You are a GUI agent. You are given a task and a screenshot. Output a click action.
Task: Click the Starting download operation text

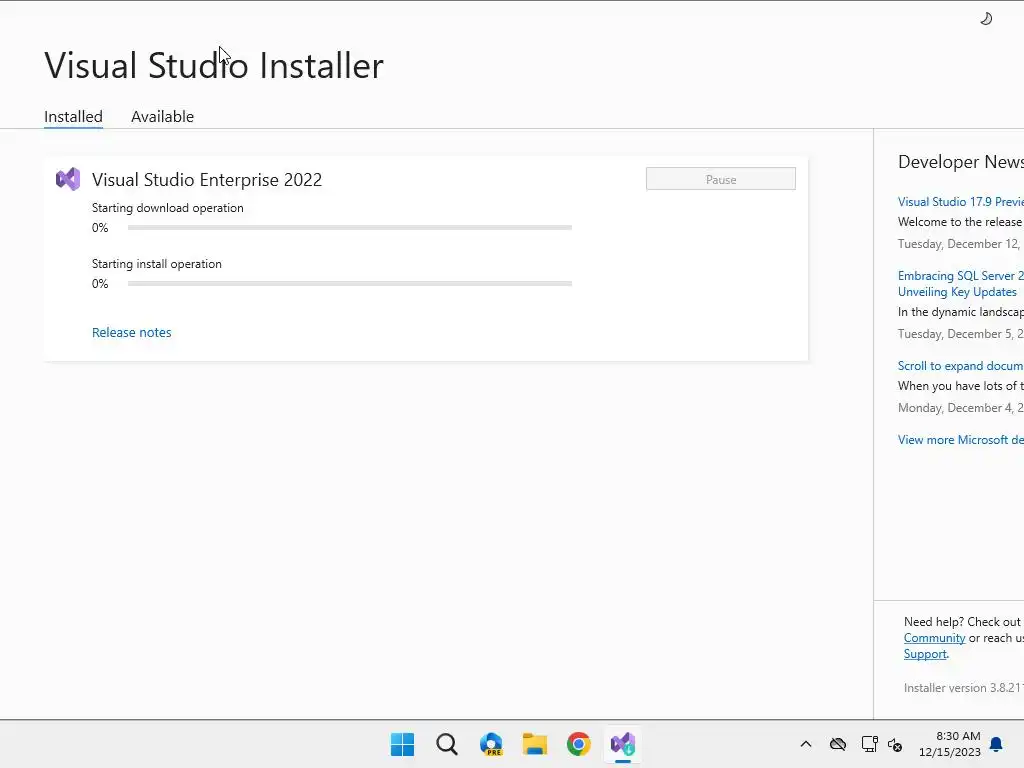click(168, 208)
